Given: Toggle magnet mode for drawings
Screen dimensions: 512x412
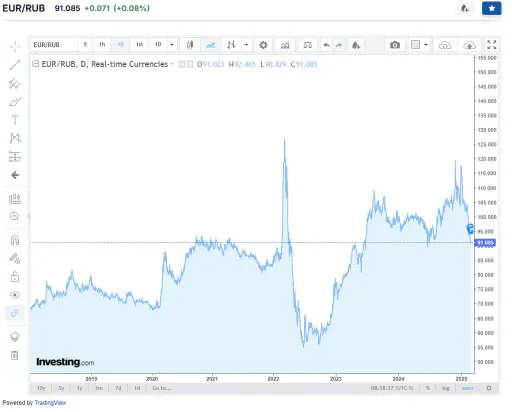Looking at the screenshot, I should point(15,240).
